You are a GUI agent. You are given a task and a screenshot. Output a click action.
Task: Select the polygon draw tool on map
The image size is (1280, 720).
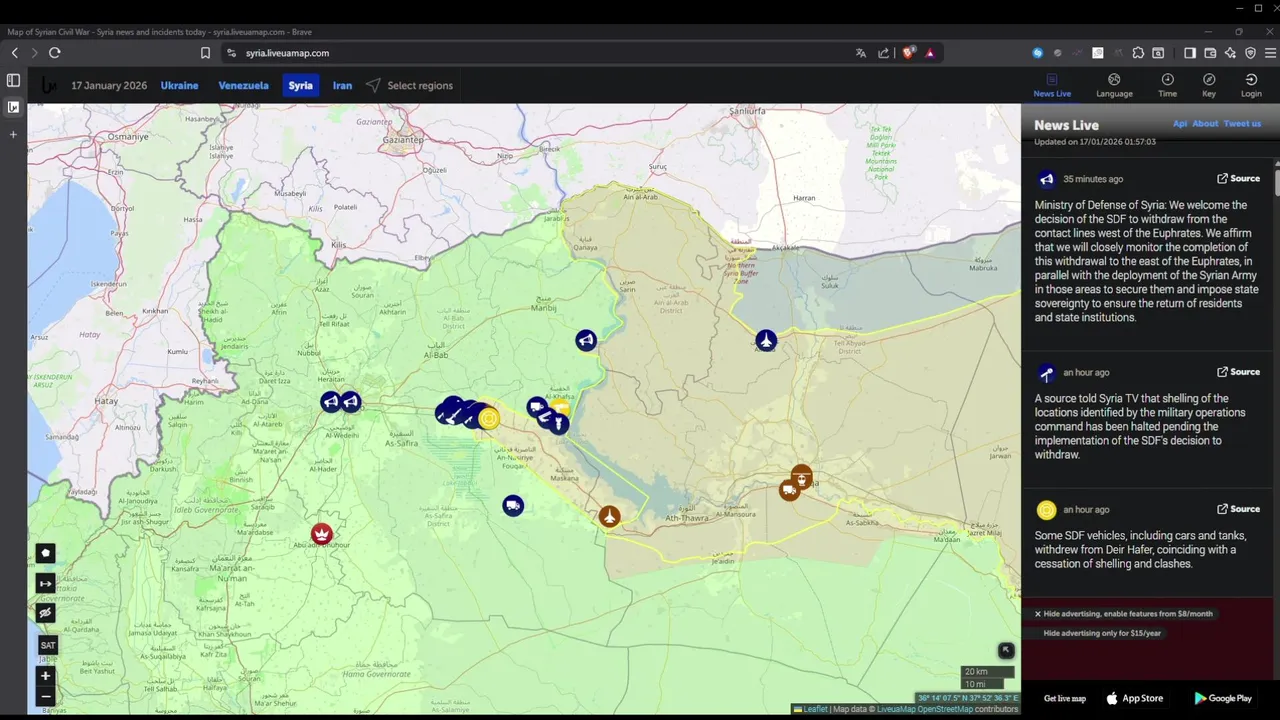point(45,553)
